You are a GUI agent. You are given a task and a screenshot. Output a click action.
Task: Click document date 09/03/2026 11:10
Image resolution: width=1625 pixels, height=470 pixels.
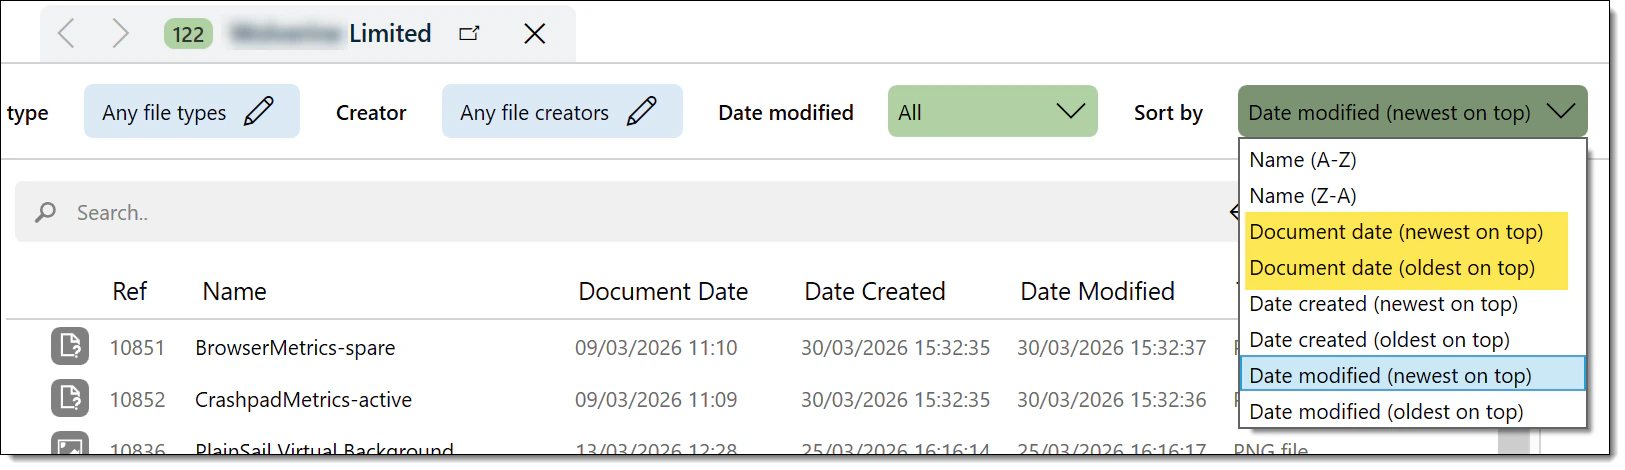[x=656, y=347]
